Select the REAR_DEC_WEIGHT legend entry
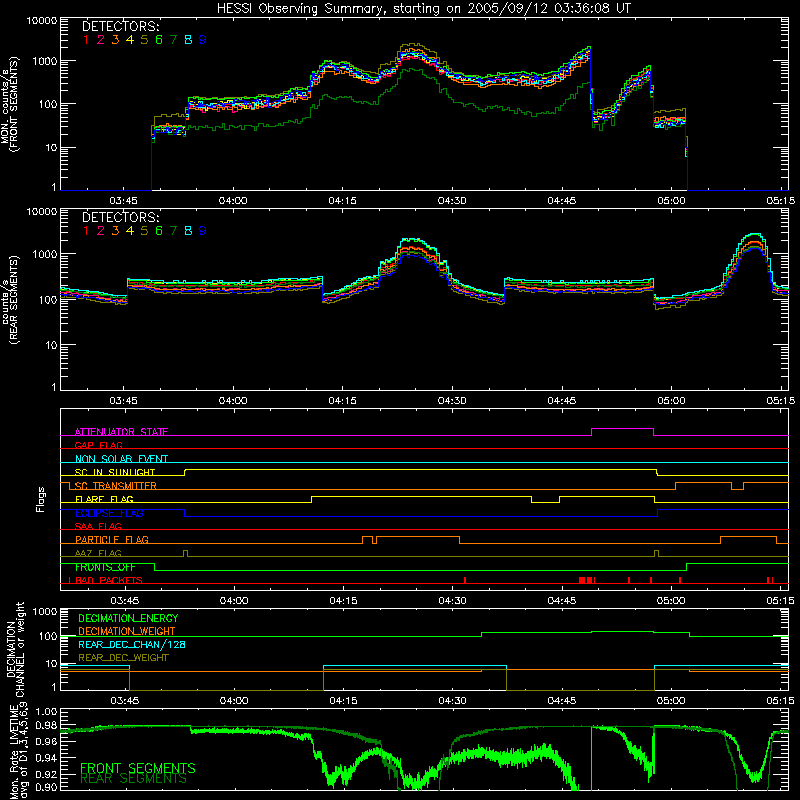This screenshot has height=800, width=800. click(x=123, y=658)
